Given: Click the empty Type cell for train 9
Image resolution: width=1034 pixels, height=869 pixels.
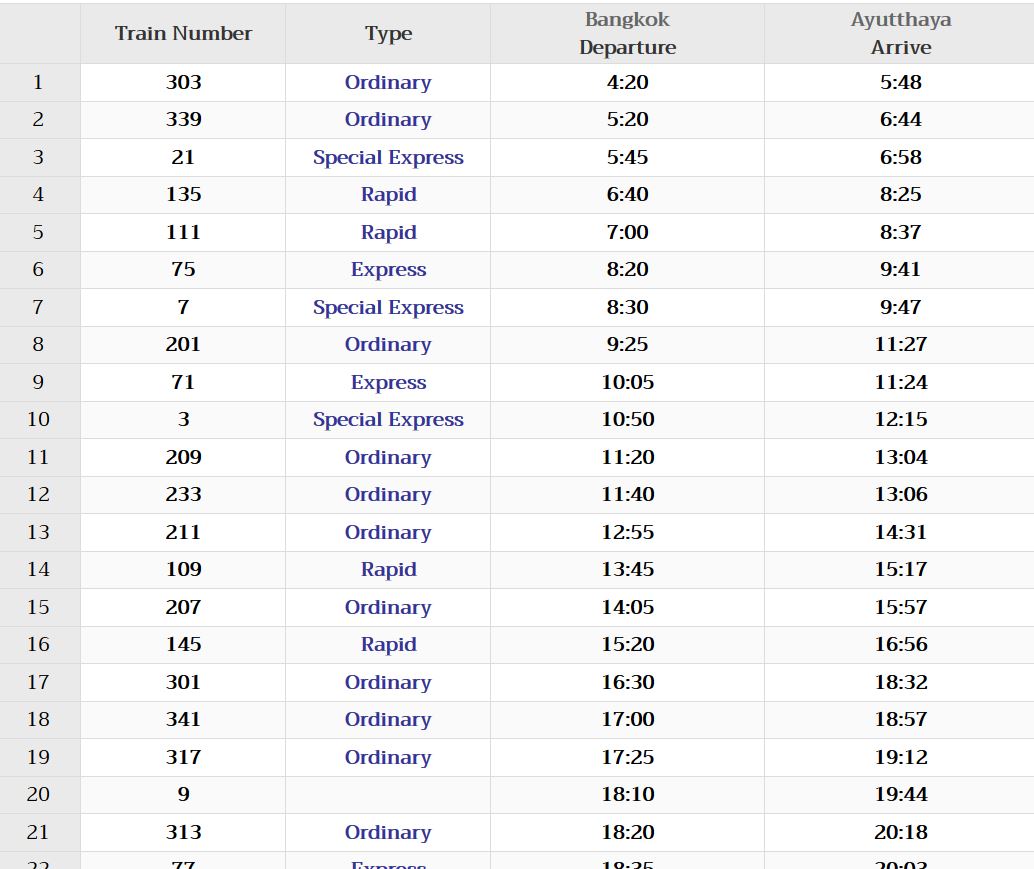Looking at the screenshot, I should point(388,795).
